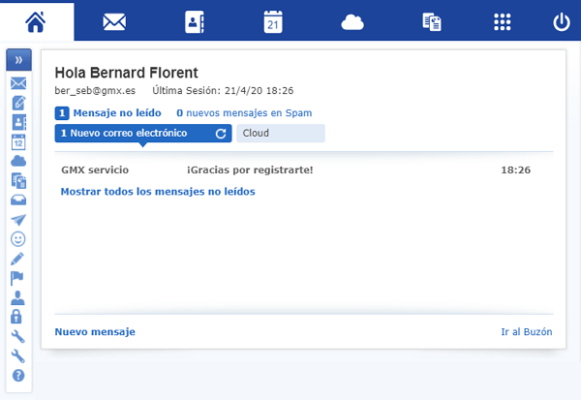581x400 pixels.
Task: Open the Calendar icon showing 21
Action: click(273, 22)
